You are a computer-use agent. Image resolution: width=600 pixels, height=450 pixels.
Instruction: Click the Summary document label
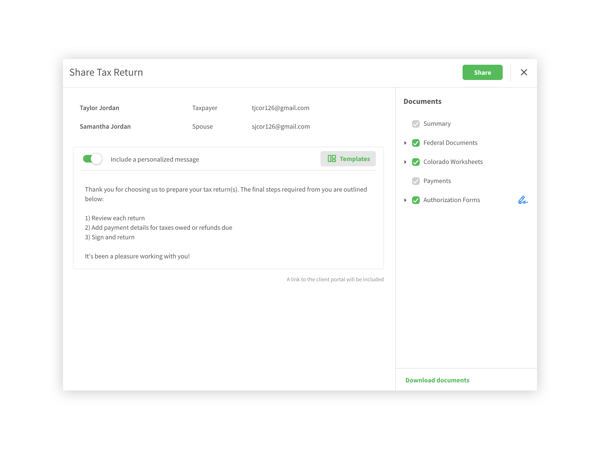(437, 124)
